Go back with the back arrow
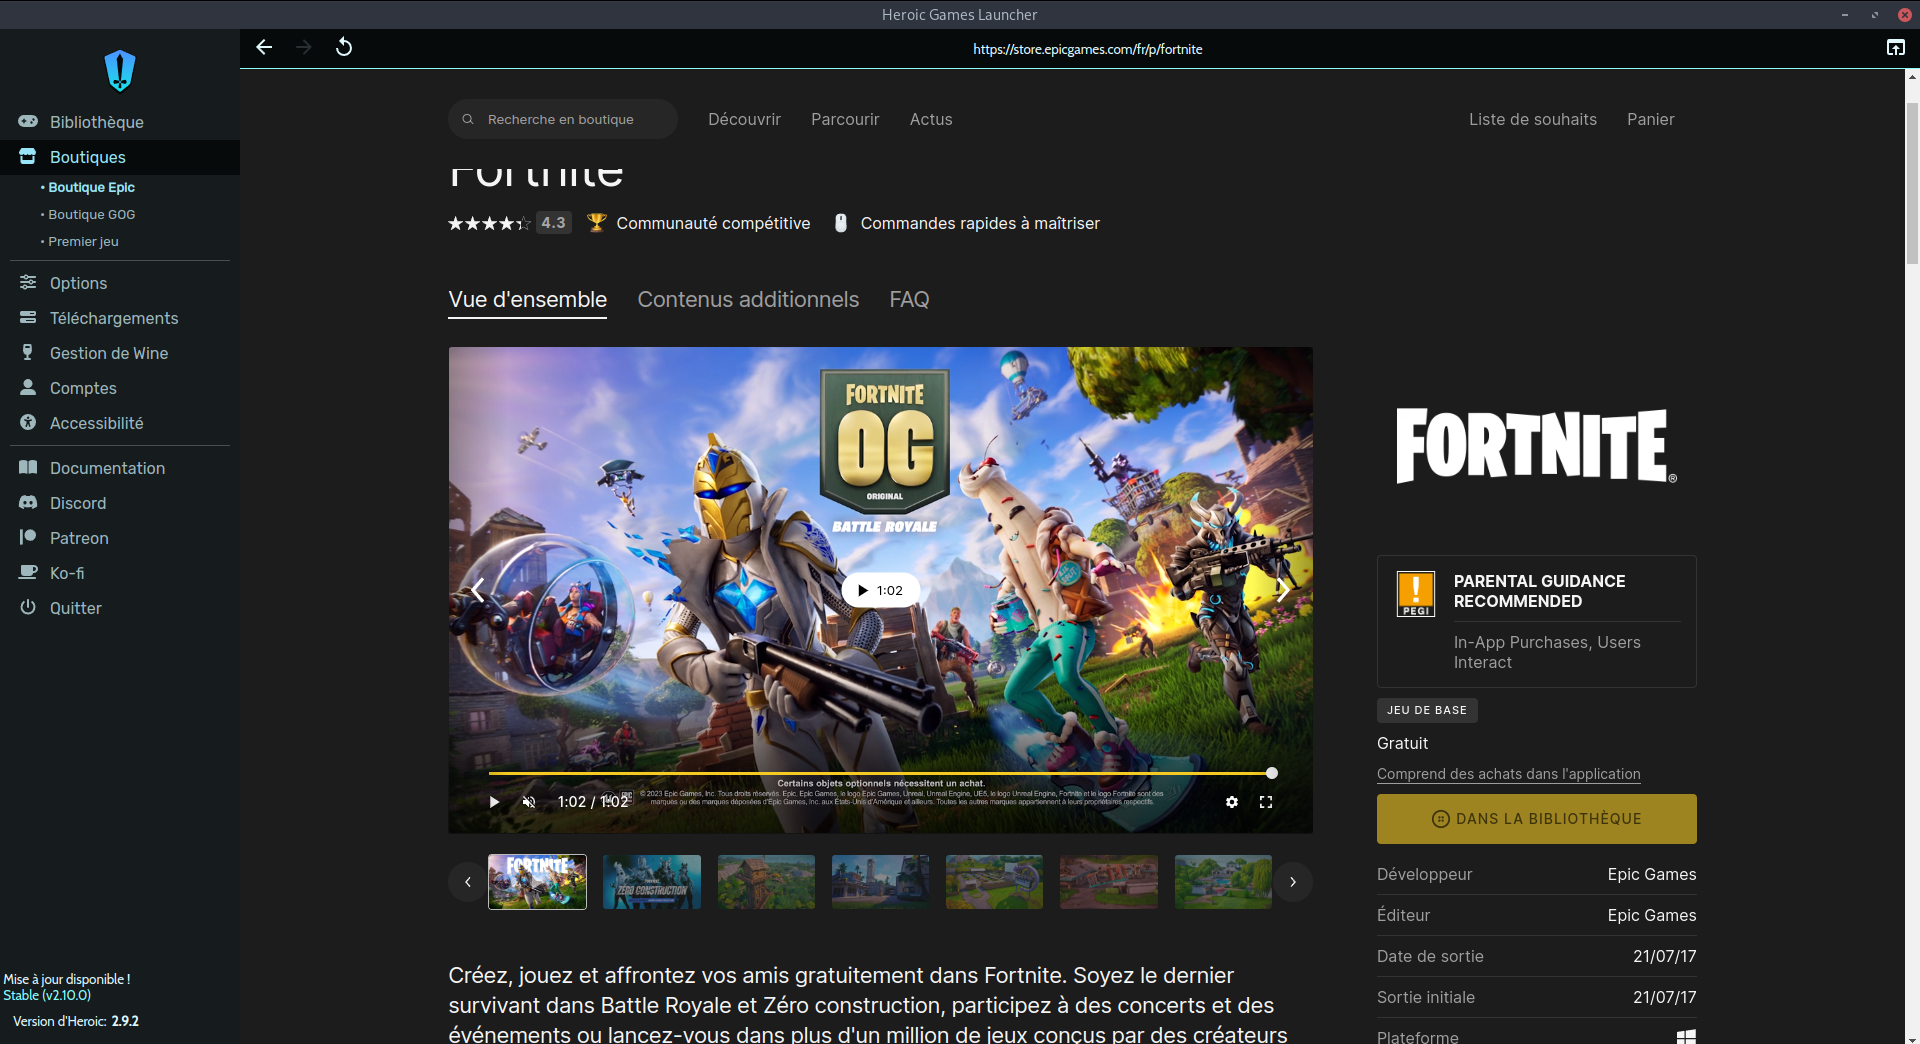 coord(264,47)
